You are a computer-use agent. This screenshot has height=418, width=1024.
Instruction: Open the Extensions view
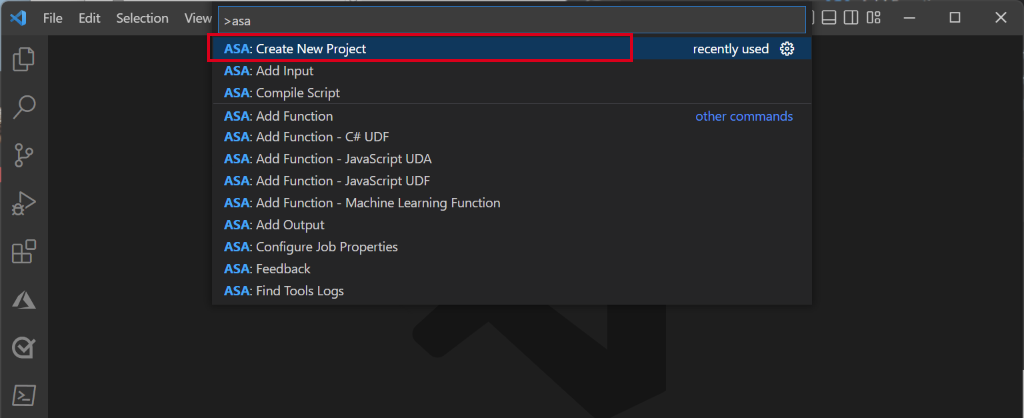tap(24, 251)
